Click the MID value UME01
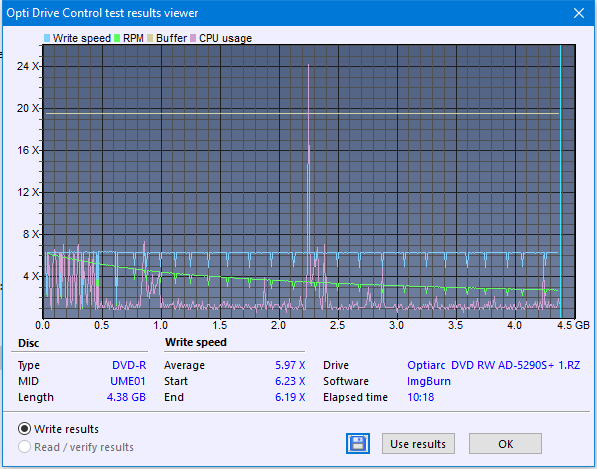This screenshot has height=469, width=597. [x=128, y=381]
